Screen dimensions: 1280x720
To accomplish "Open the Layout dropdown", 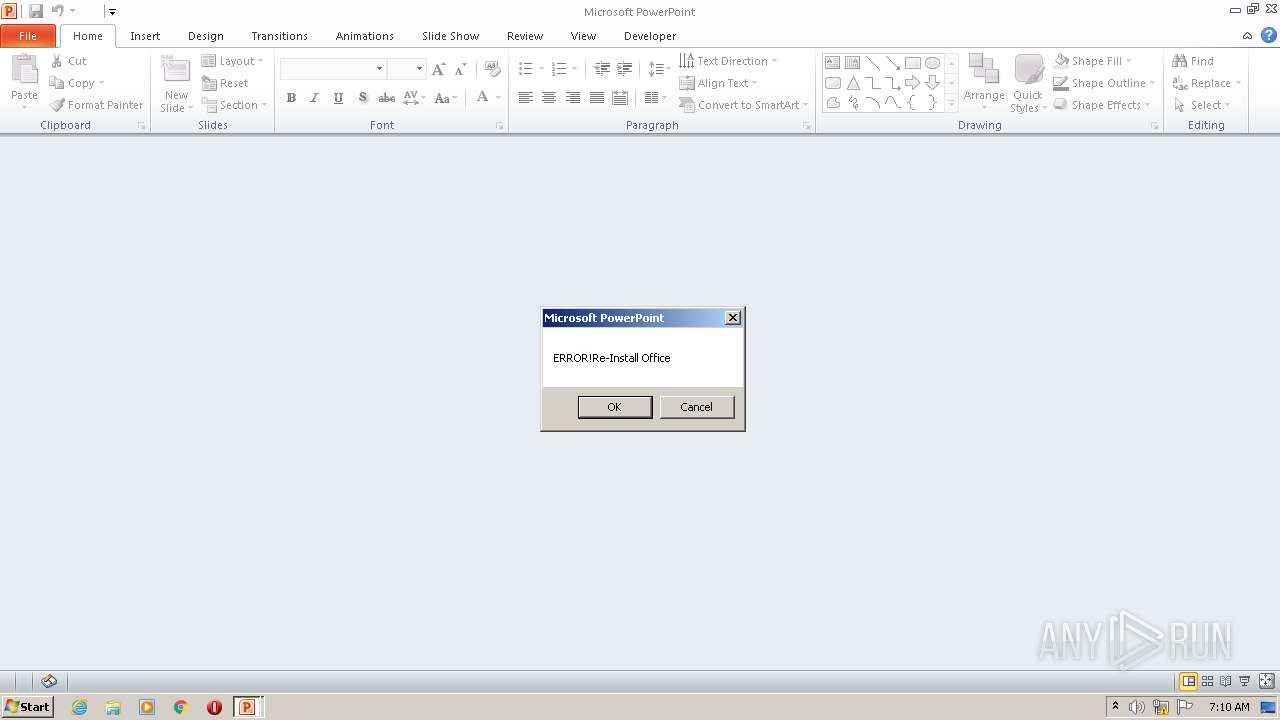I will pos(232,61).
